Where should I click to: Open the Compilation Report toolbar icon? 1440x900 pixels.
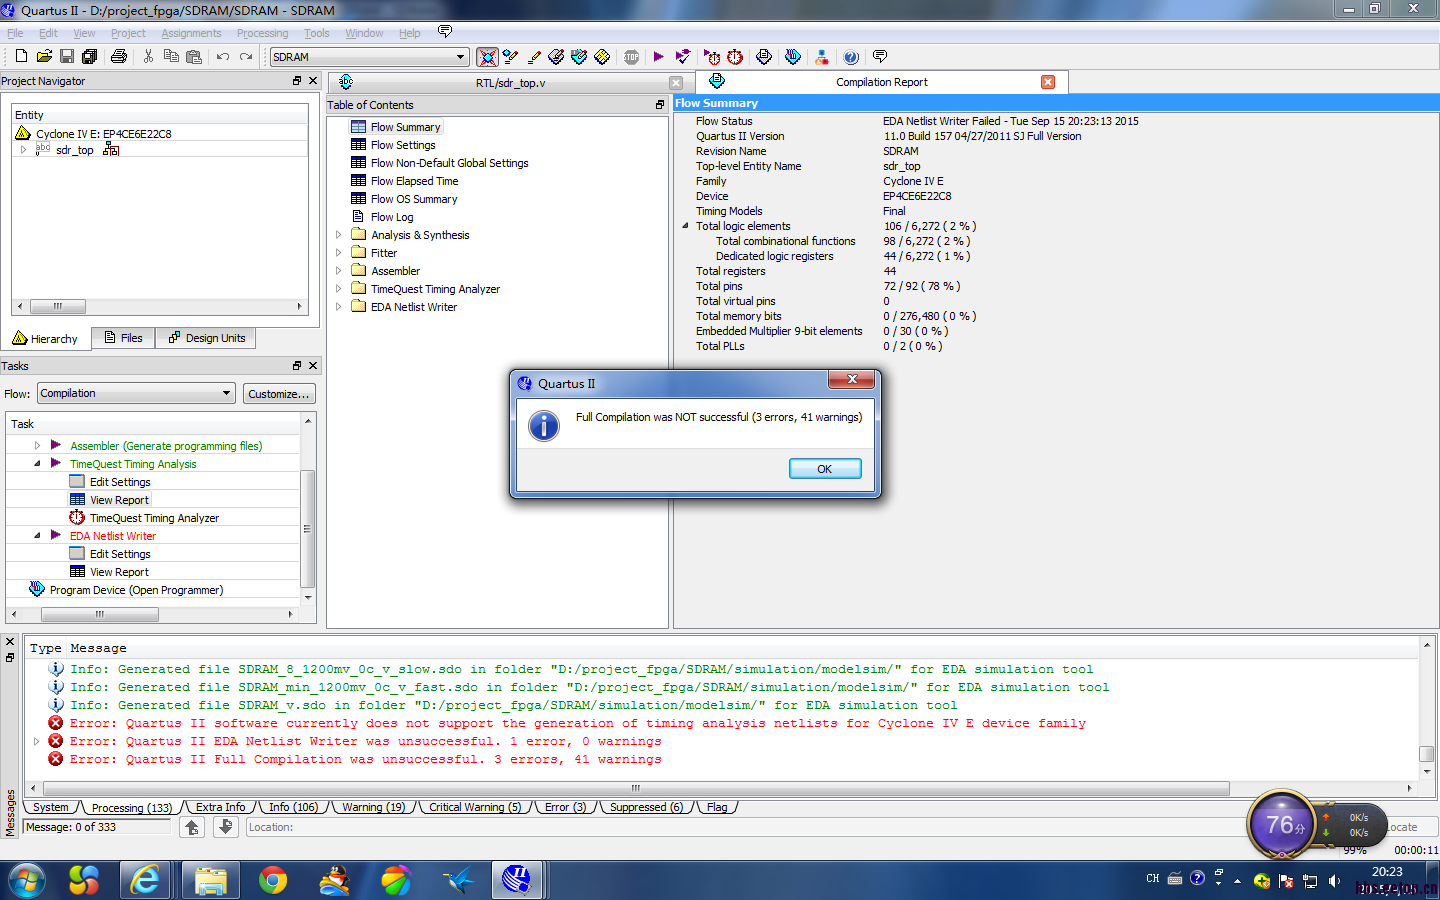(x=764, y=57)
